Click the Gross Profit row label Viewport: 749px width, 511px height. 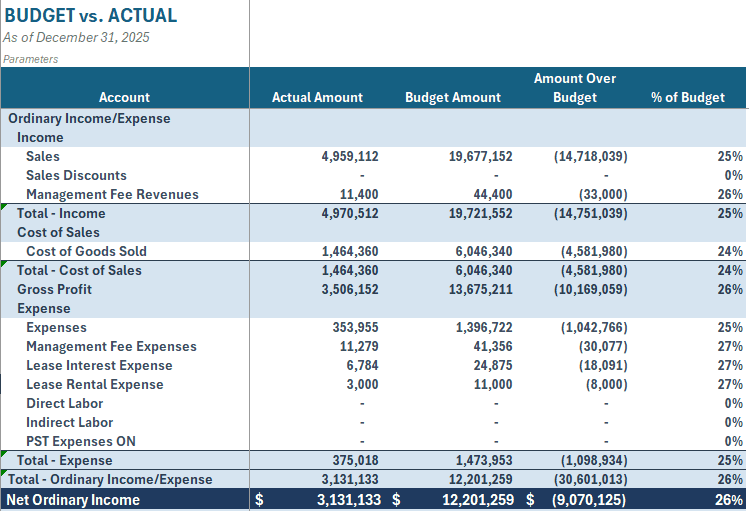(54, 289)
